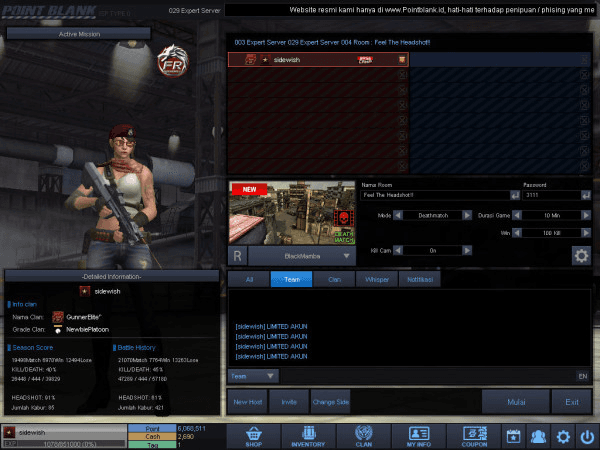Image resolution: width=600 pixels, height=450 pixels.
Task: Toggle Kill Cam with left arrow
Action: [398, 250]
